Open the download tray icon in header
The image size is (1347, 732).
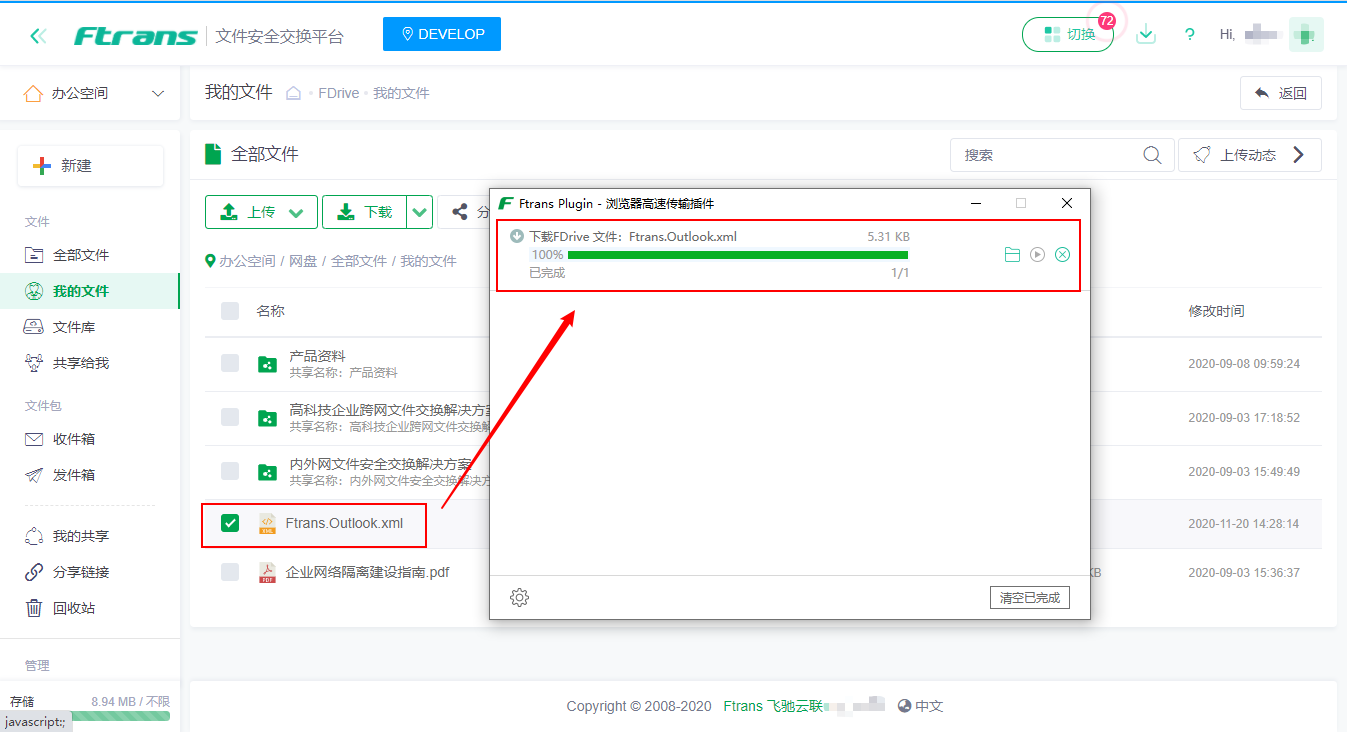tap(1146, 35)
